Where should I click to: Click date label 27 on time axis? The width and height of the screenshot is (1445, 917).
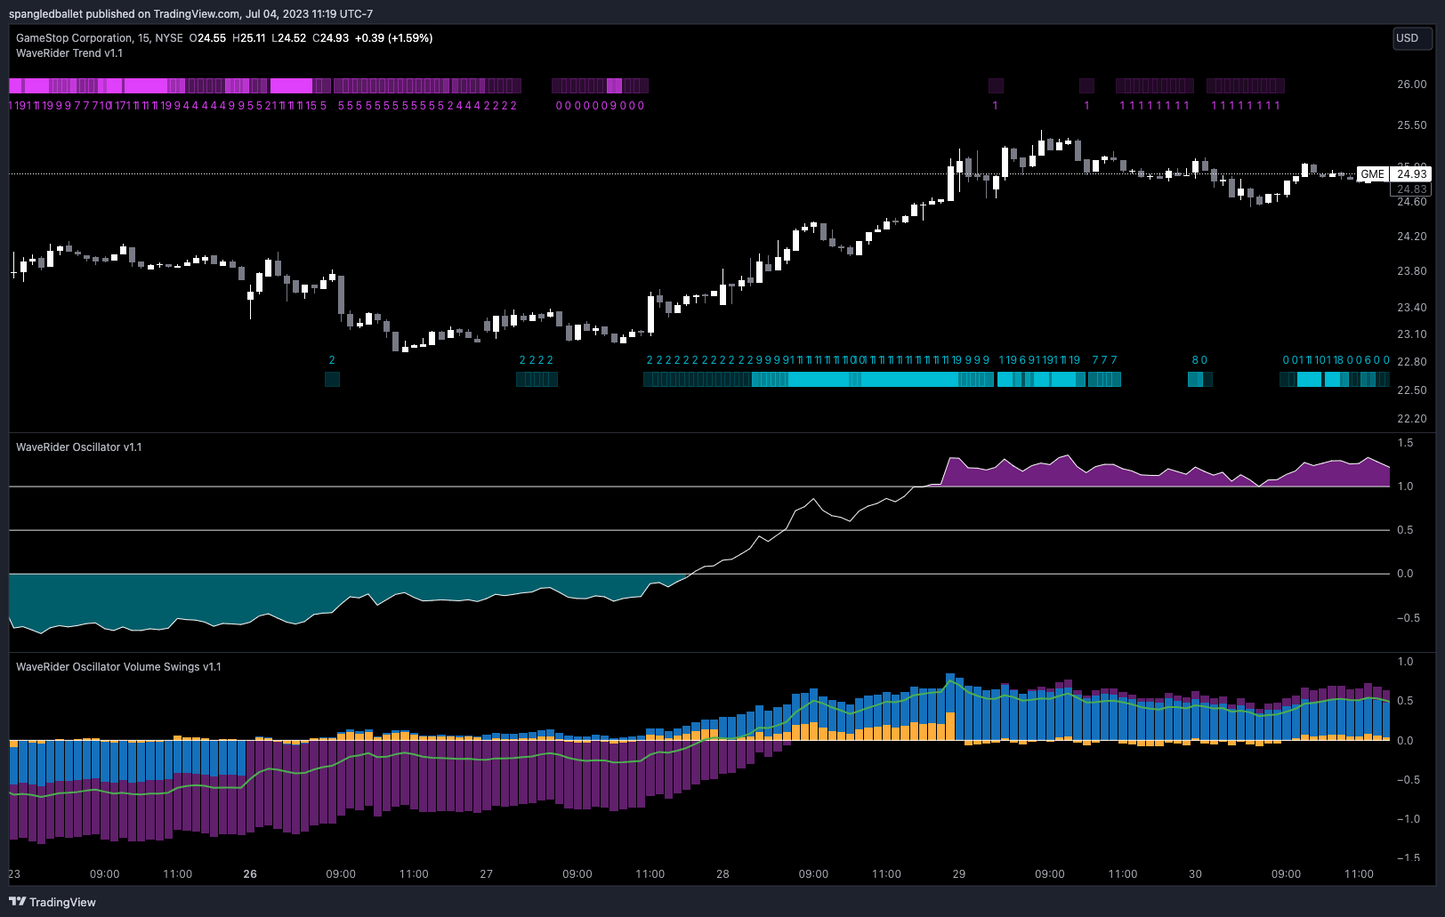[x=486, y=874]
